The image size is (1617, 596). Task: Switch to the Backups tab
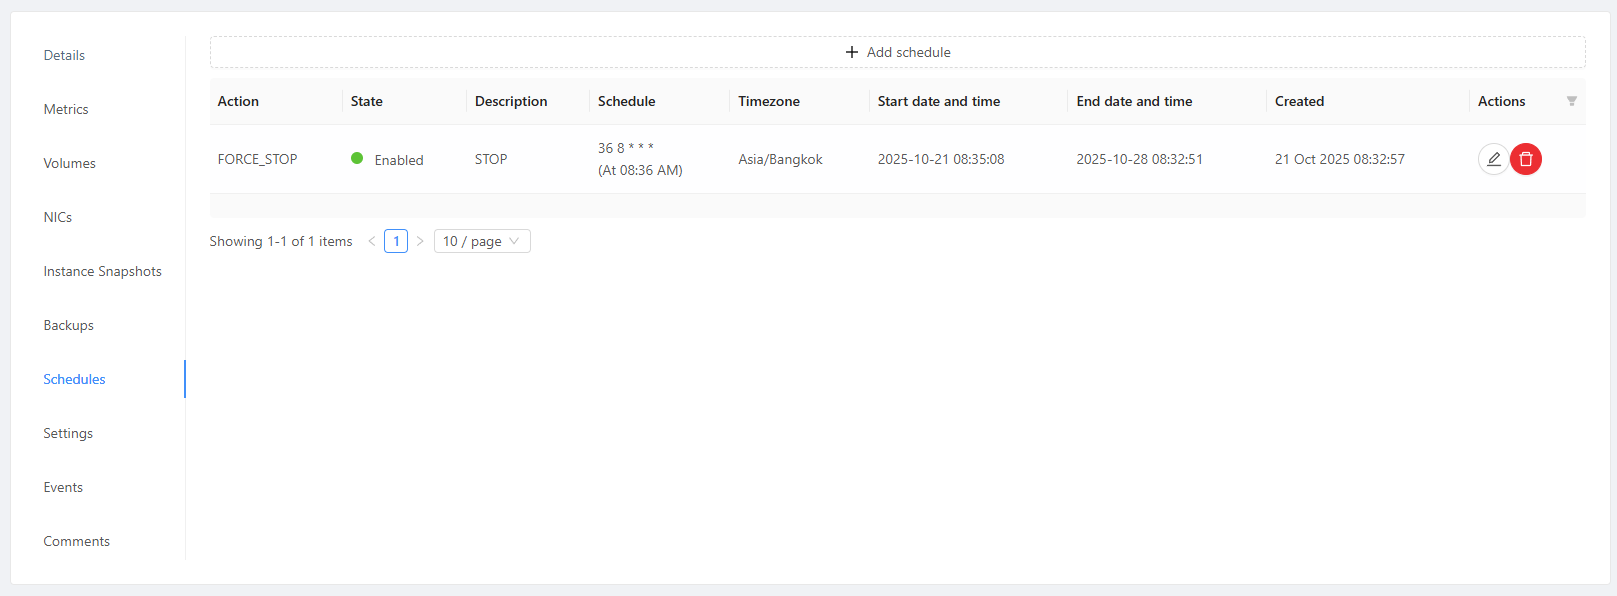(x=68, y=325)
